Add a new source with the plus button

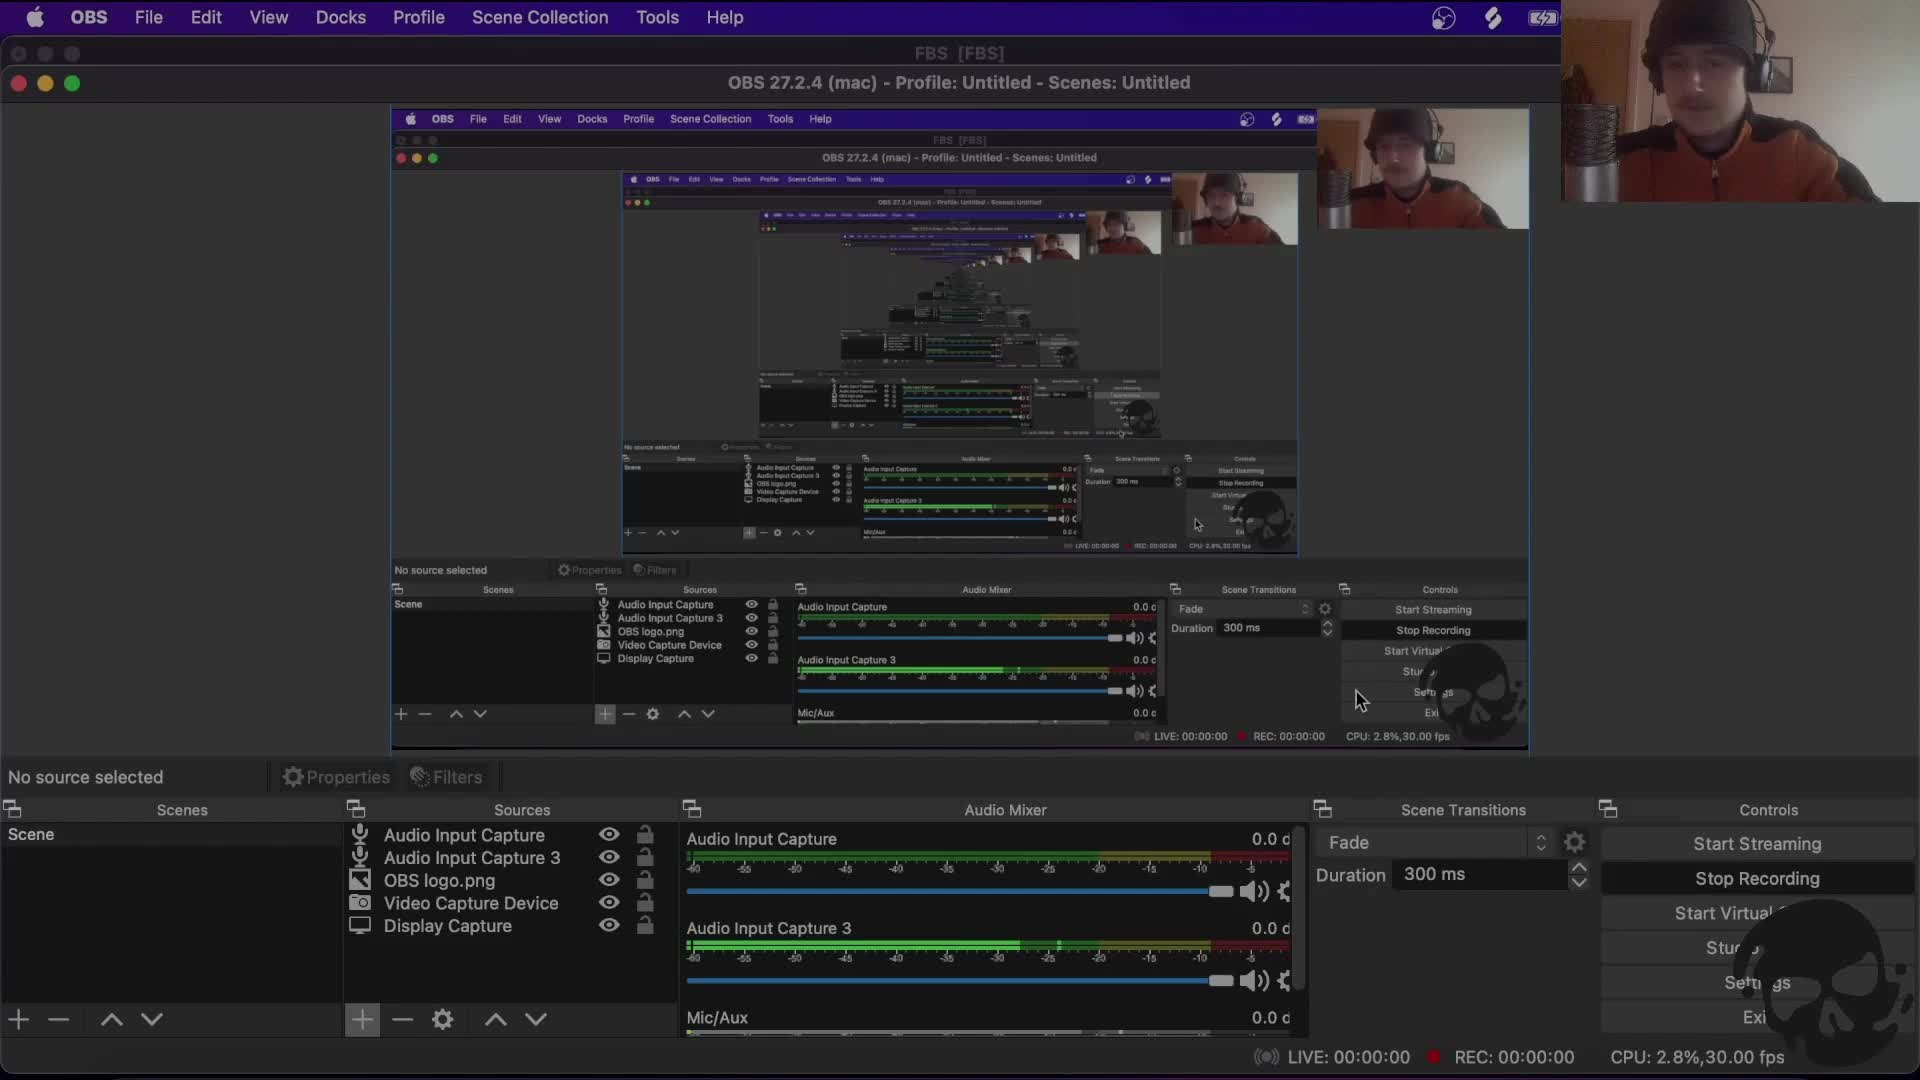[362, 1019]
